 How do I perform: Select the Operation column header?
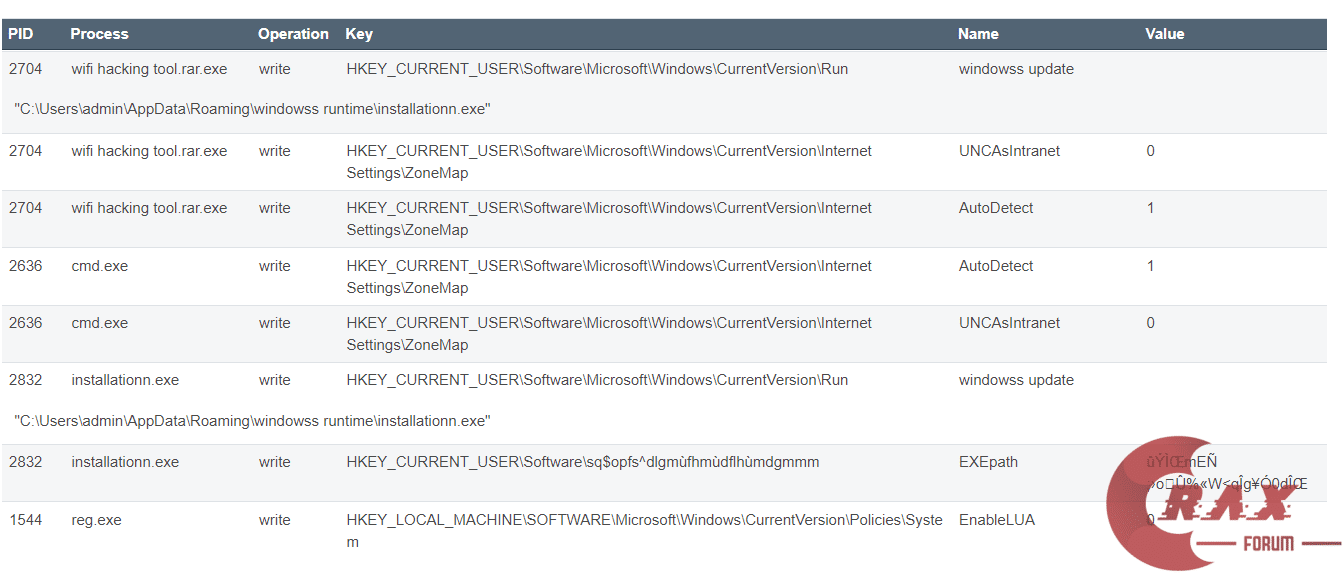coord(293,34)
